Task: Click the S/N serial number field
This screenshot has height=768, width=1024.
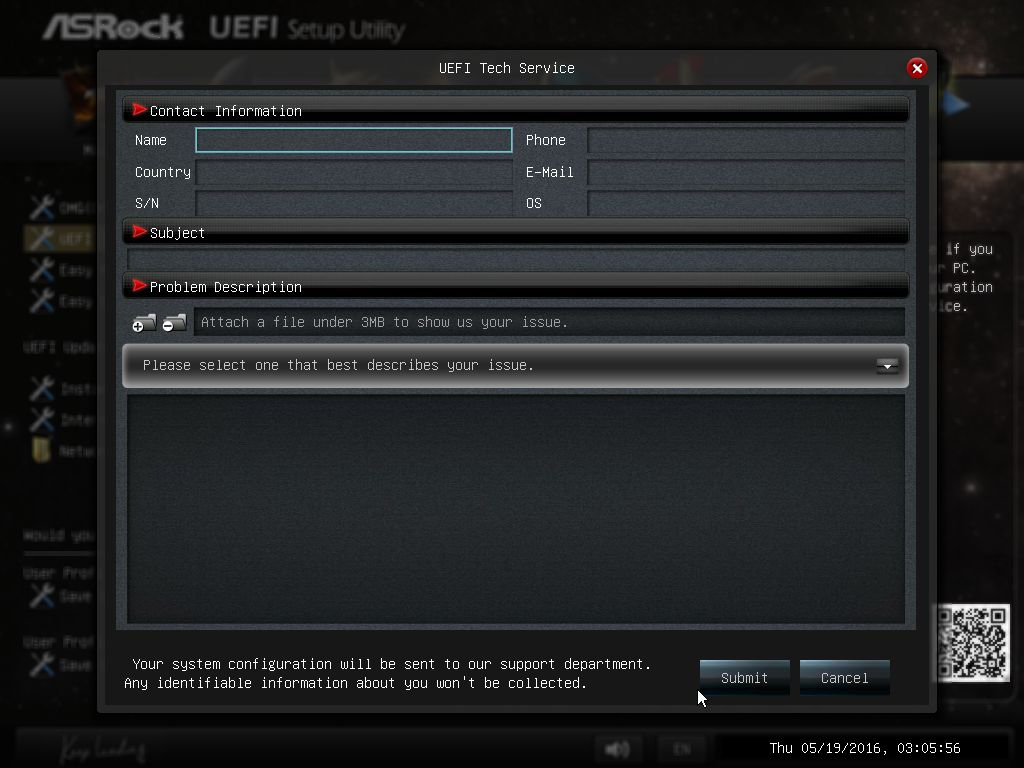Action: tap(353, 203)
